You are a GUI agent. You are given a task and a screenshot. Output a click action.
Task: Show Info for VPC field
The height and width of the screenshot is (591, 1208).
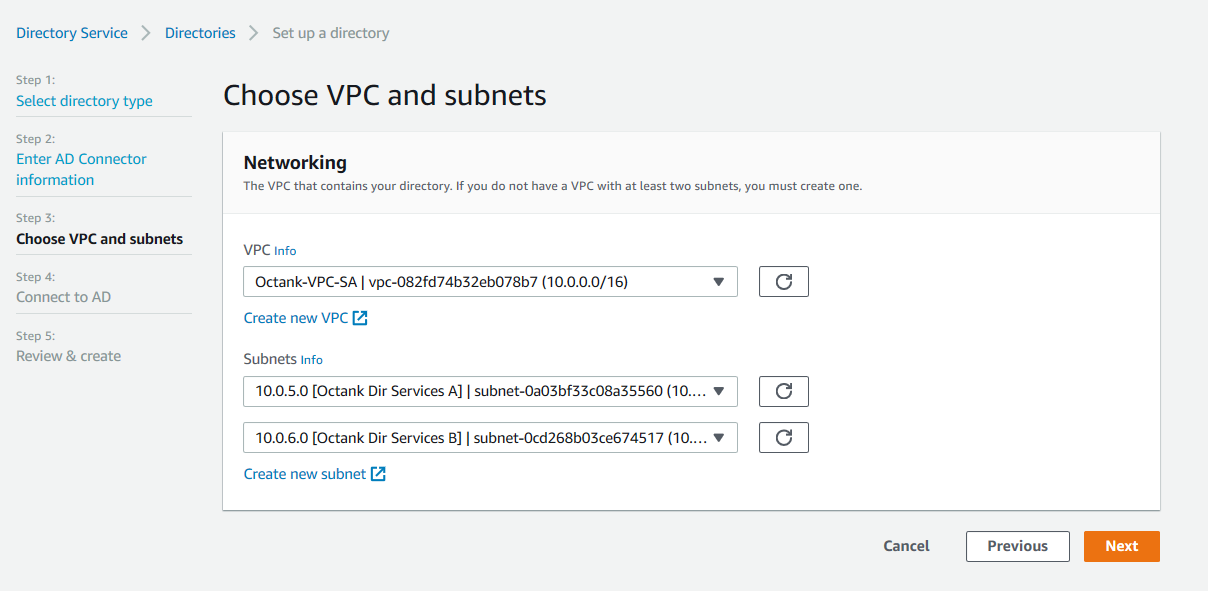[x=285, y=251]
